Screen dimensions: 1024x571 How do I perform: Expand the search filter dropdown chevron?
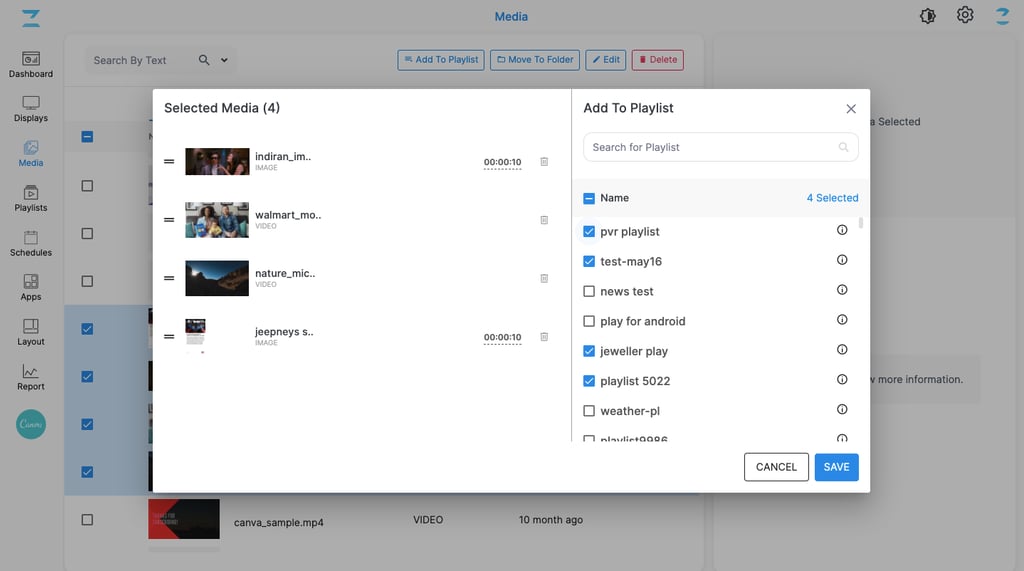(x=224, y=60)
